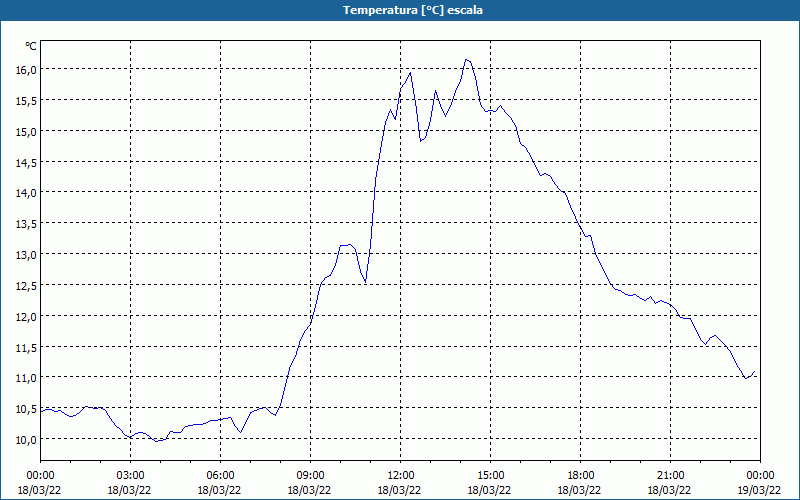Click the 03:00 time axis label
This screenshot has width=800, height=500.
[130, 476]
